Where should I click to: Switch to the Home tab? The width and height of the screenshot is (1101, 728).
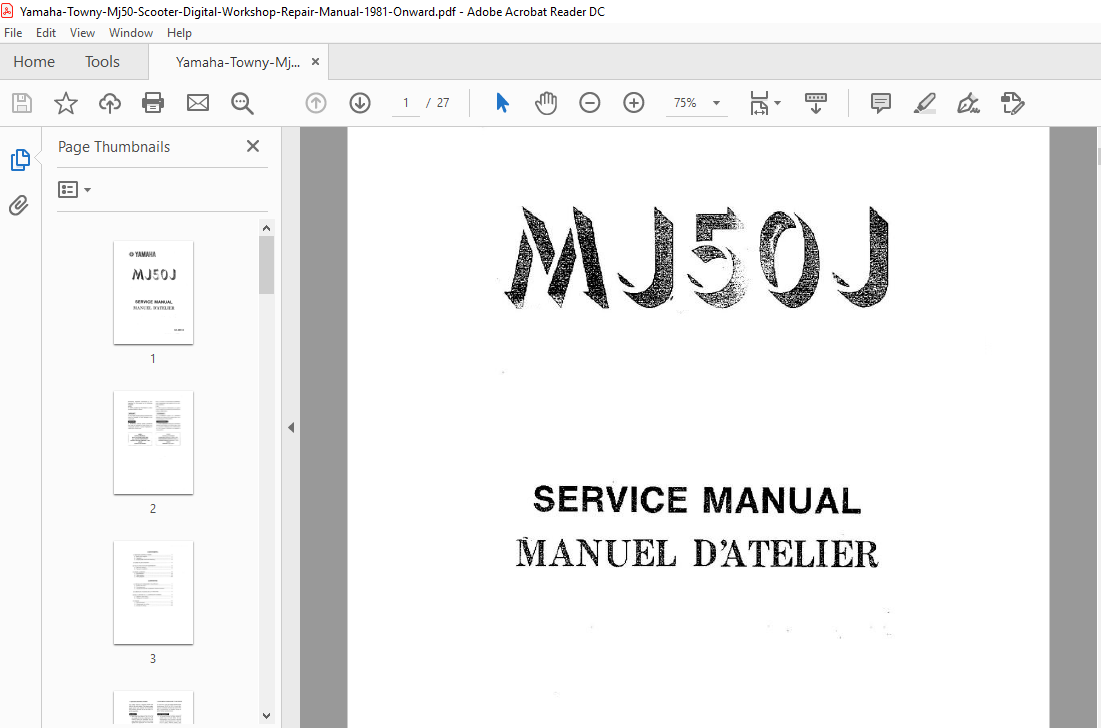[34, 62]
